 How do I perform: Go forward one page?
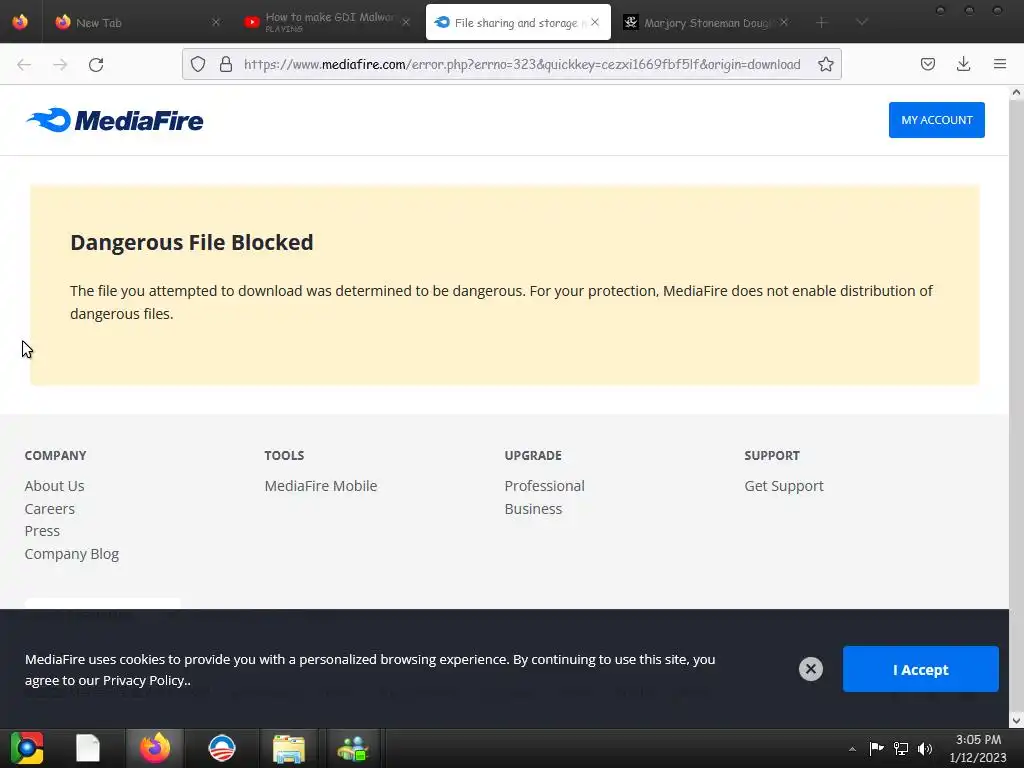point(60,64)
